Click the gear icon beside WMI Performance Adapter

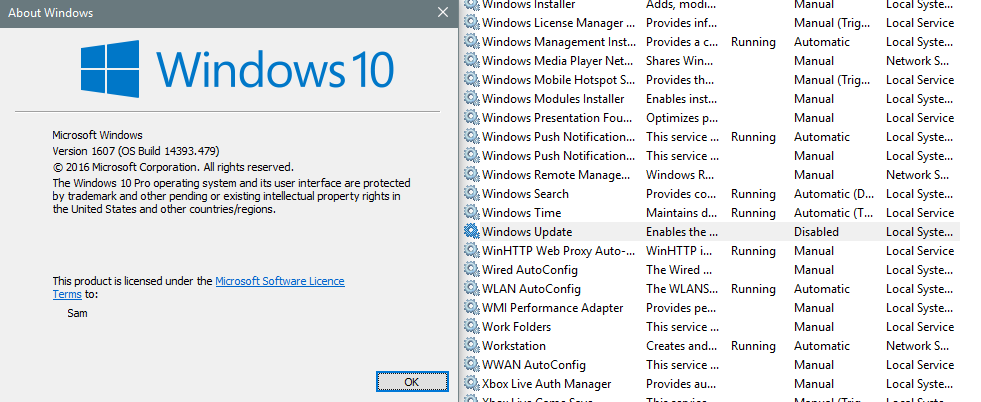click(471, 308)
